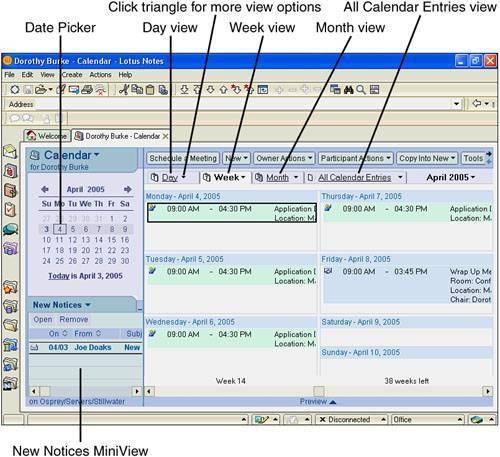Click the Open folder toolbar icon
This screenshot has height=457, width=500.
[41, 89]
